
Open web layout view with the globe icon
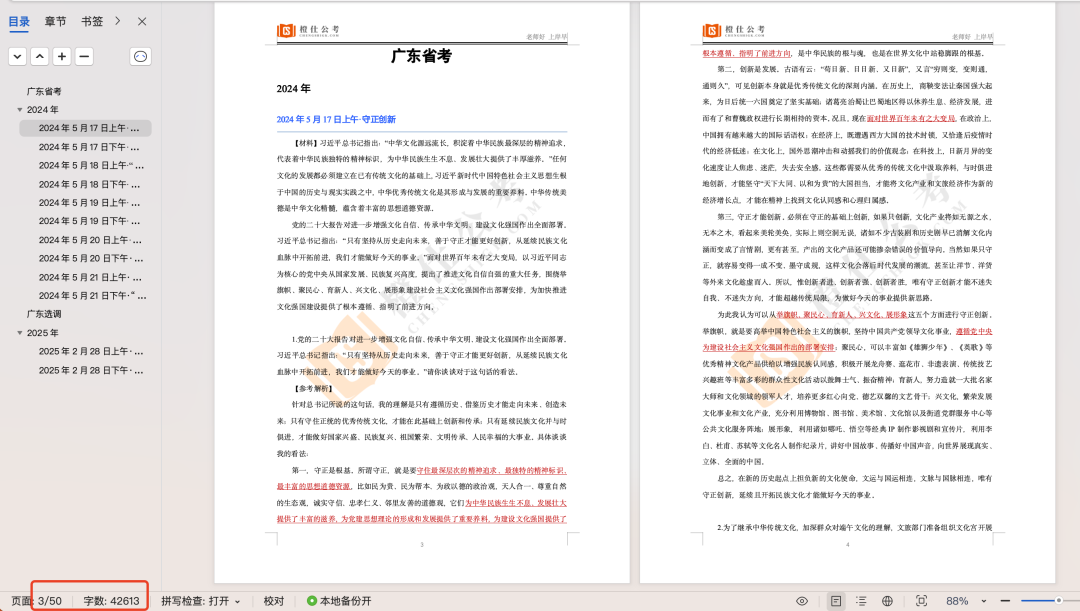(x=887, y=601)
